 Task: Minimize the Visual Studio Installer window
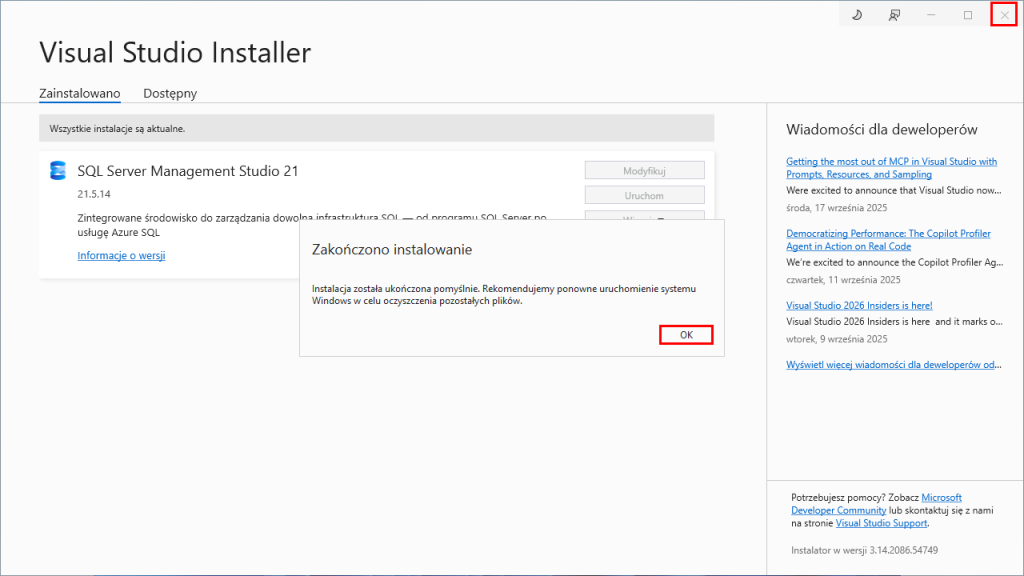click(931, 15)
